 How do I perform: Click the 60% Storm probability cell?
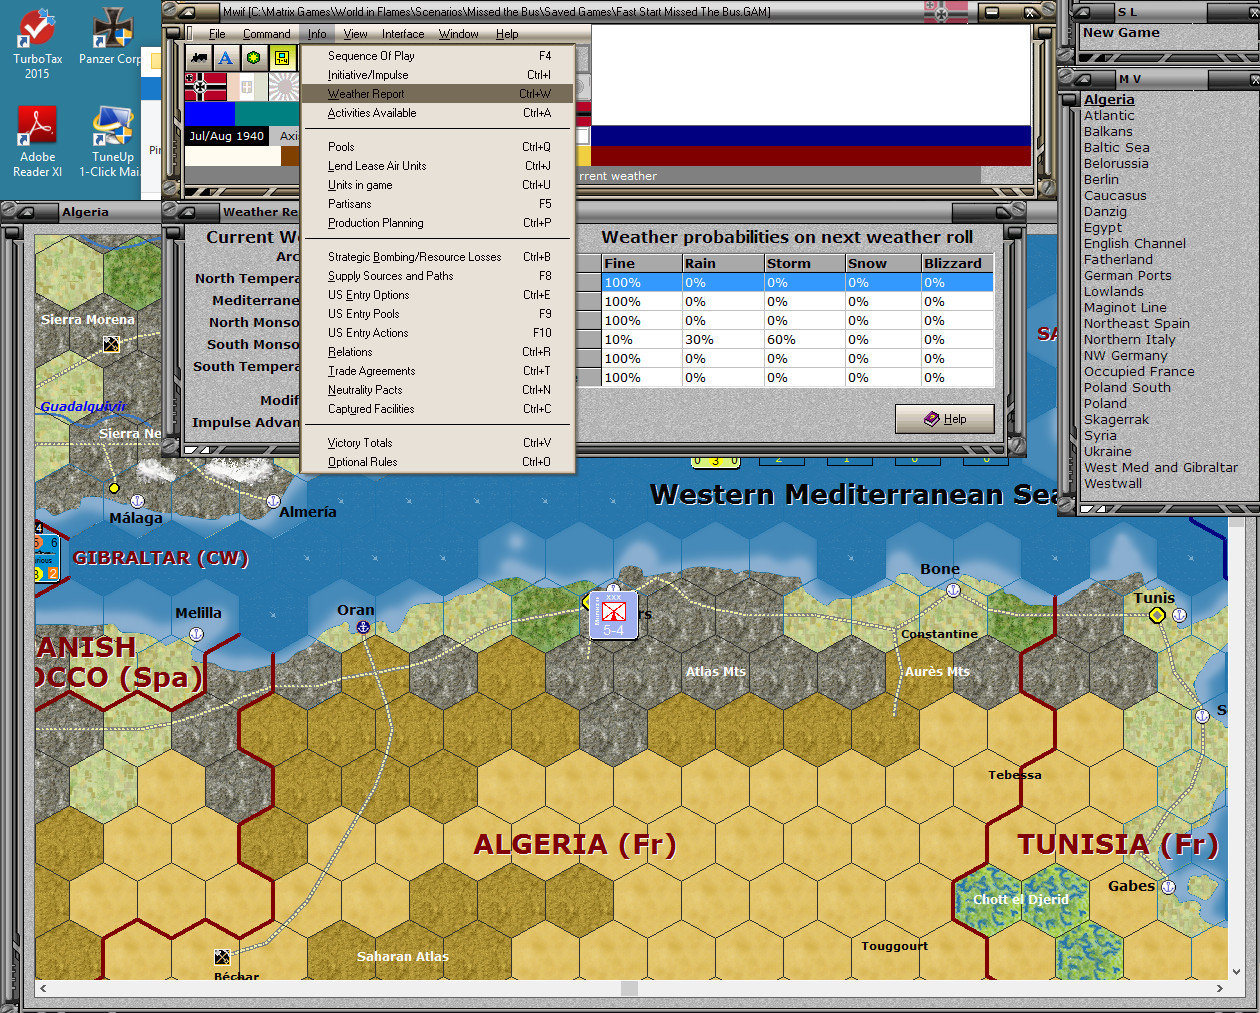click(803, 340)
